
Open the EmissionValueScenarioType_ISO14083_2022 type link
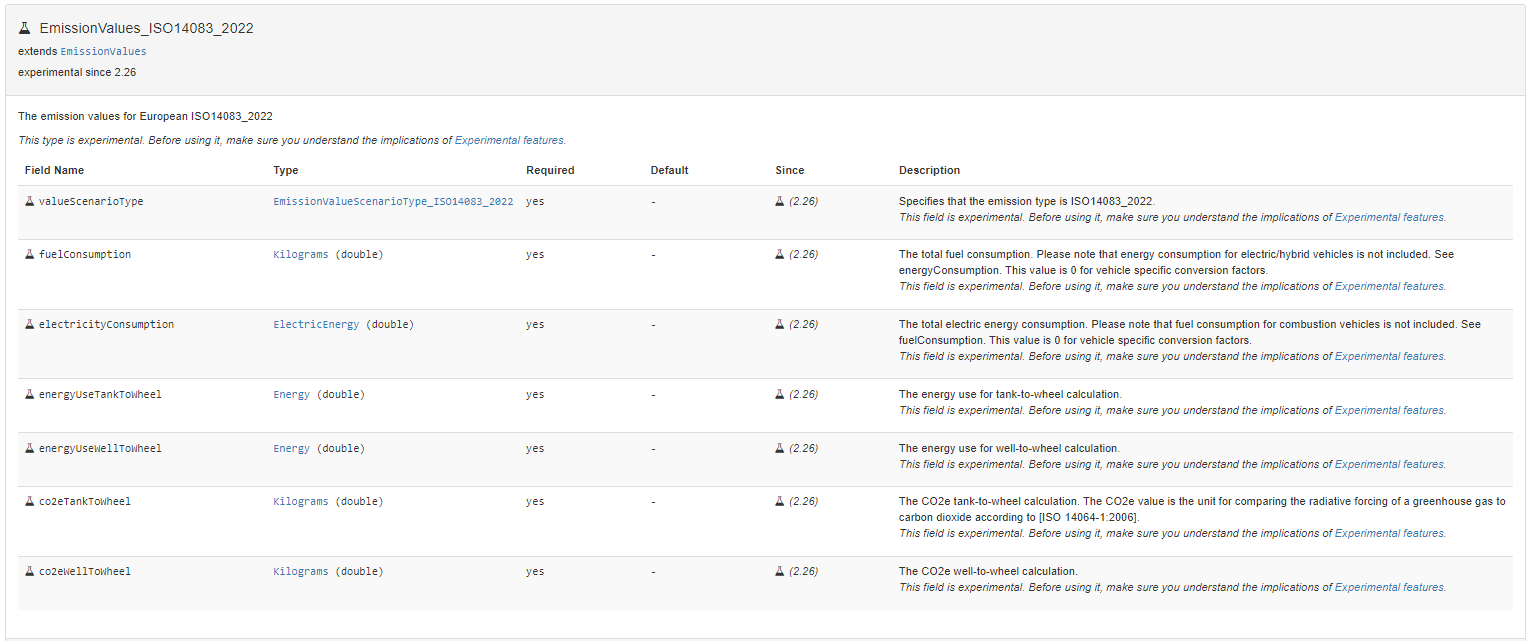click(393, 201)
